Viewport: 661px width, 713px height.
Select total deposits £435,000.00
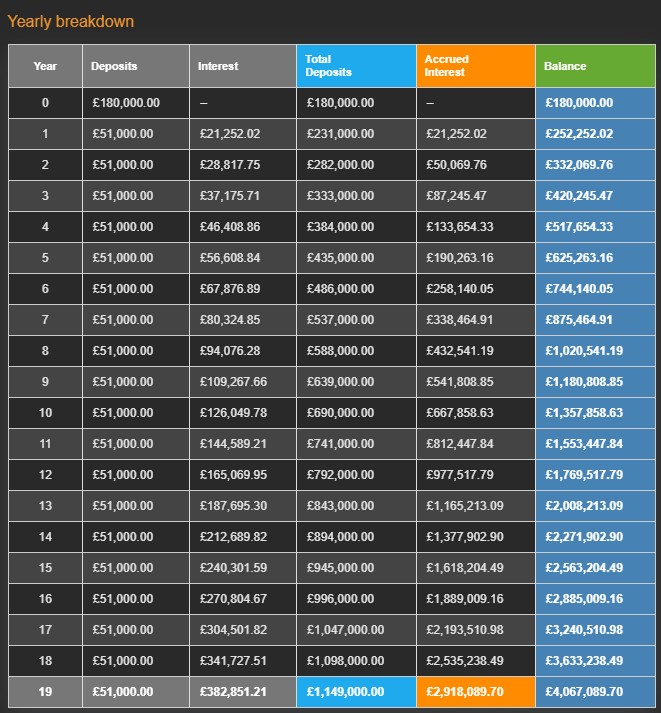pyautogui.click(x=341, y=258)
